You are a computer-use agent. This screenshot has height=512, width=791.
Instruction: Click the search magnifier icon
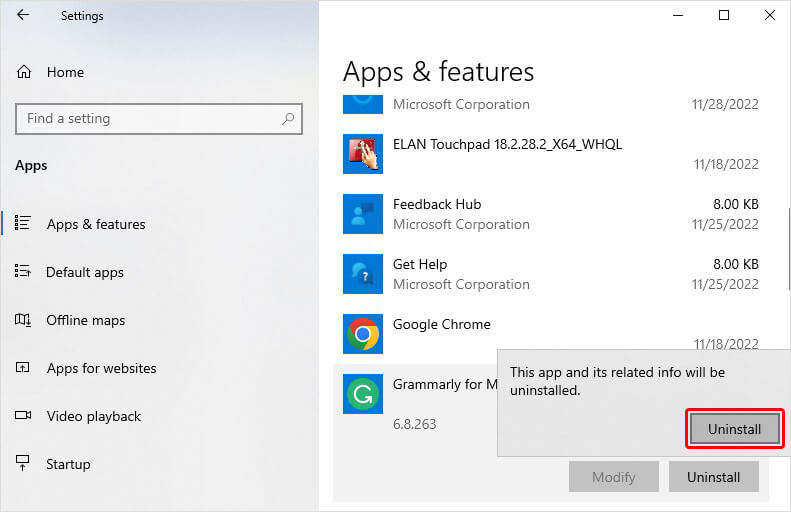pos(288,119)
